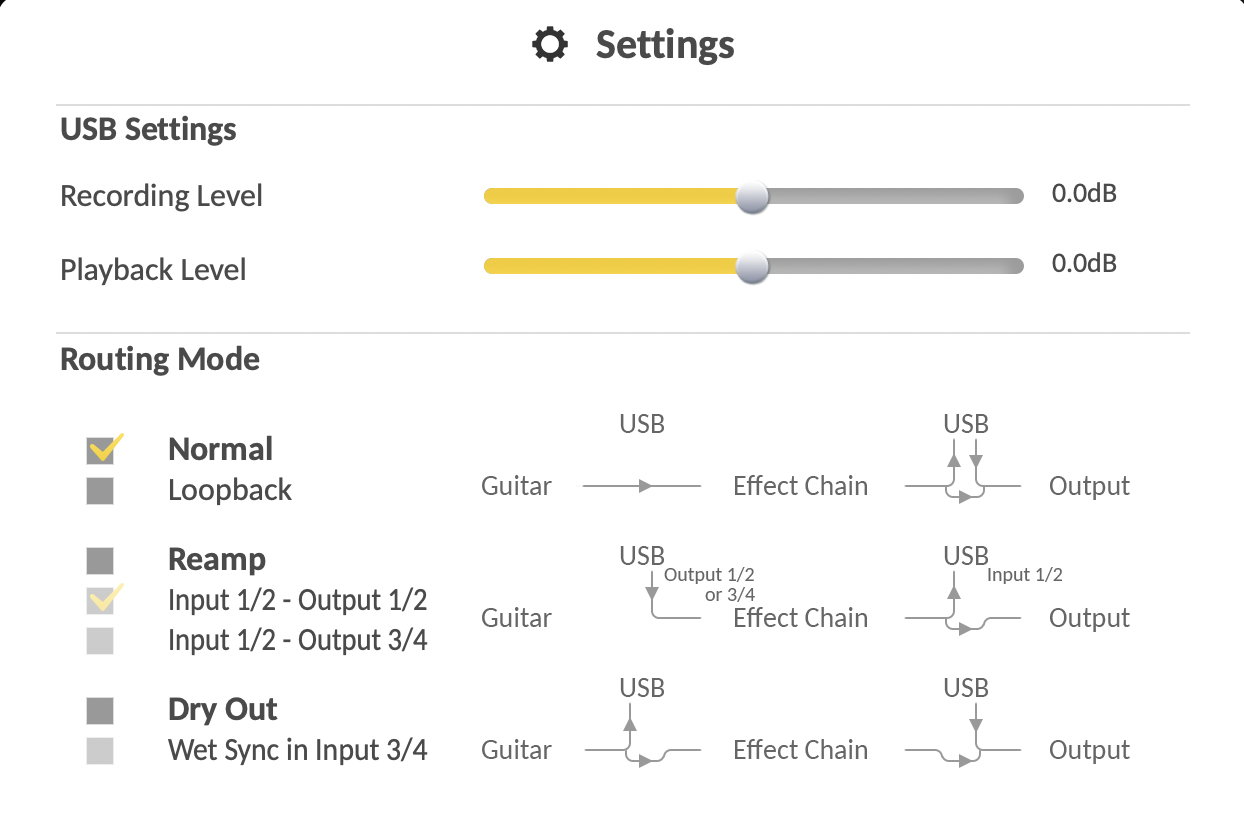The width and height of the screenshot is (1244, 814).
Task: Click the Dry Out Guitar USB routing diagram
Action: [x=641, y=738]
